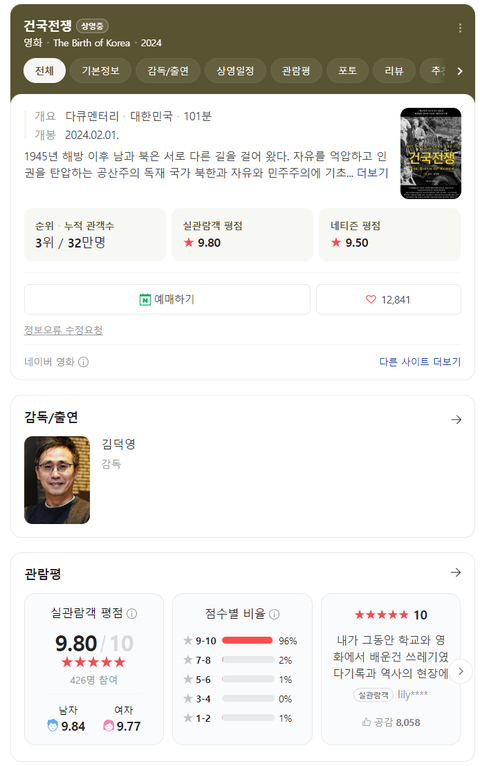Click info icon beside 실관람객 평점 heading
480x766 pixels.
pos(132,614)
